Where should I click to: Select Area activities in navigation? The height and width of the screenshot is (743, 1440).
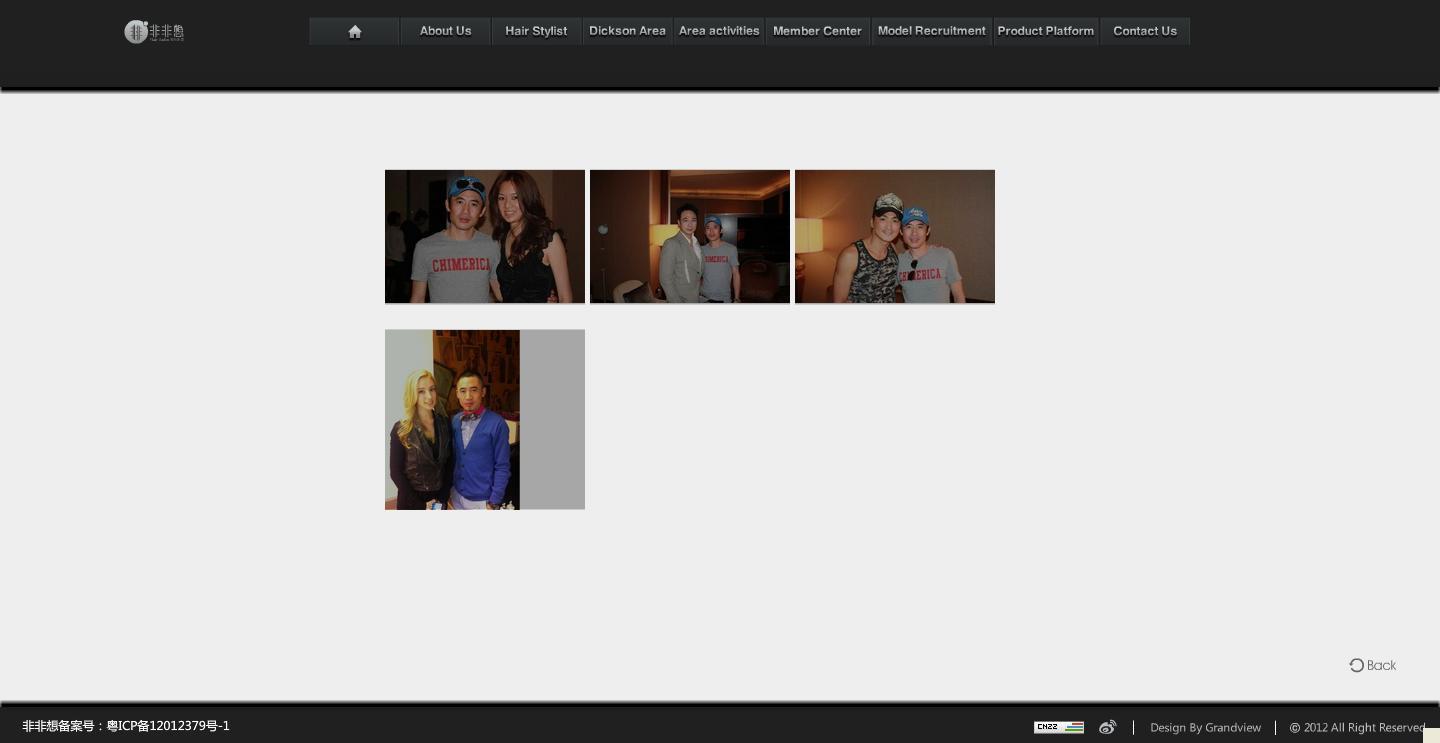pyautogui.click(x=719, y=31)
